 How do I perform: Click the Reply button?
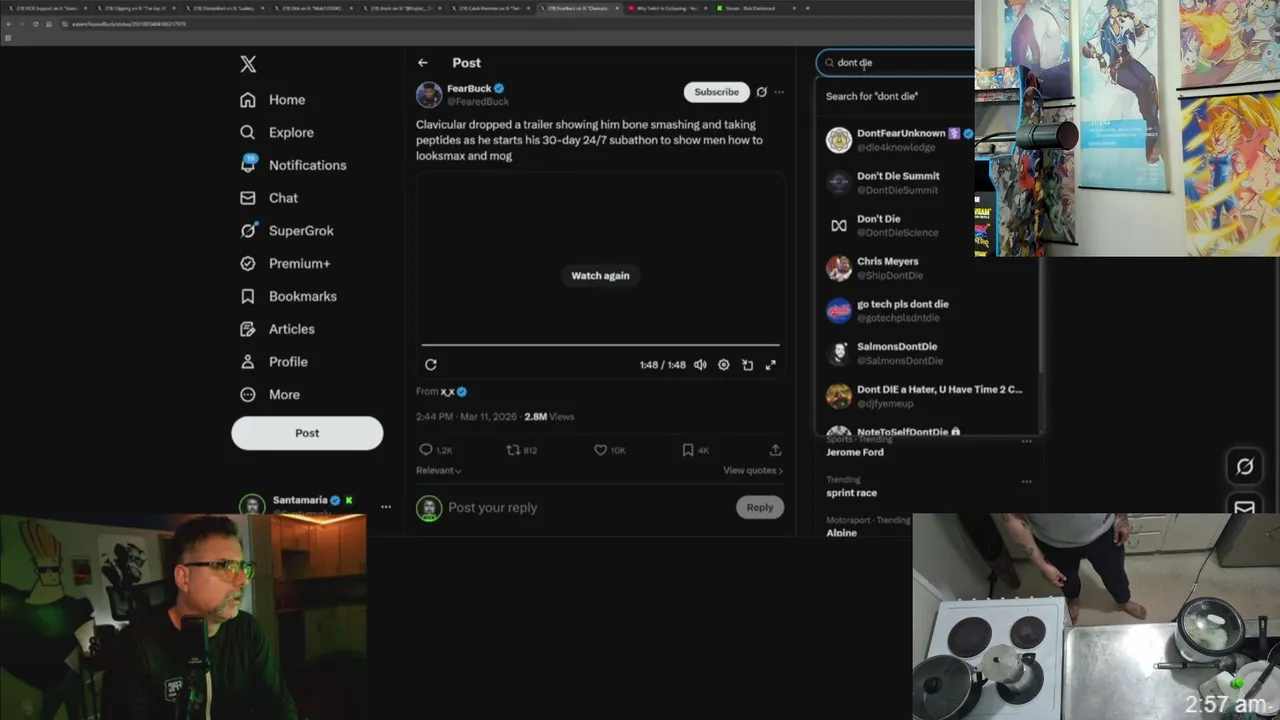(760, 508)
